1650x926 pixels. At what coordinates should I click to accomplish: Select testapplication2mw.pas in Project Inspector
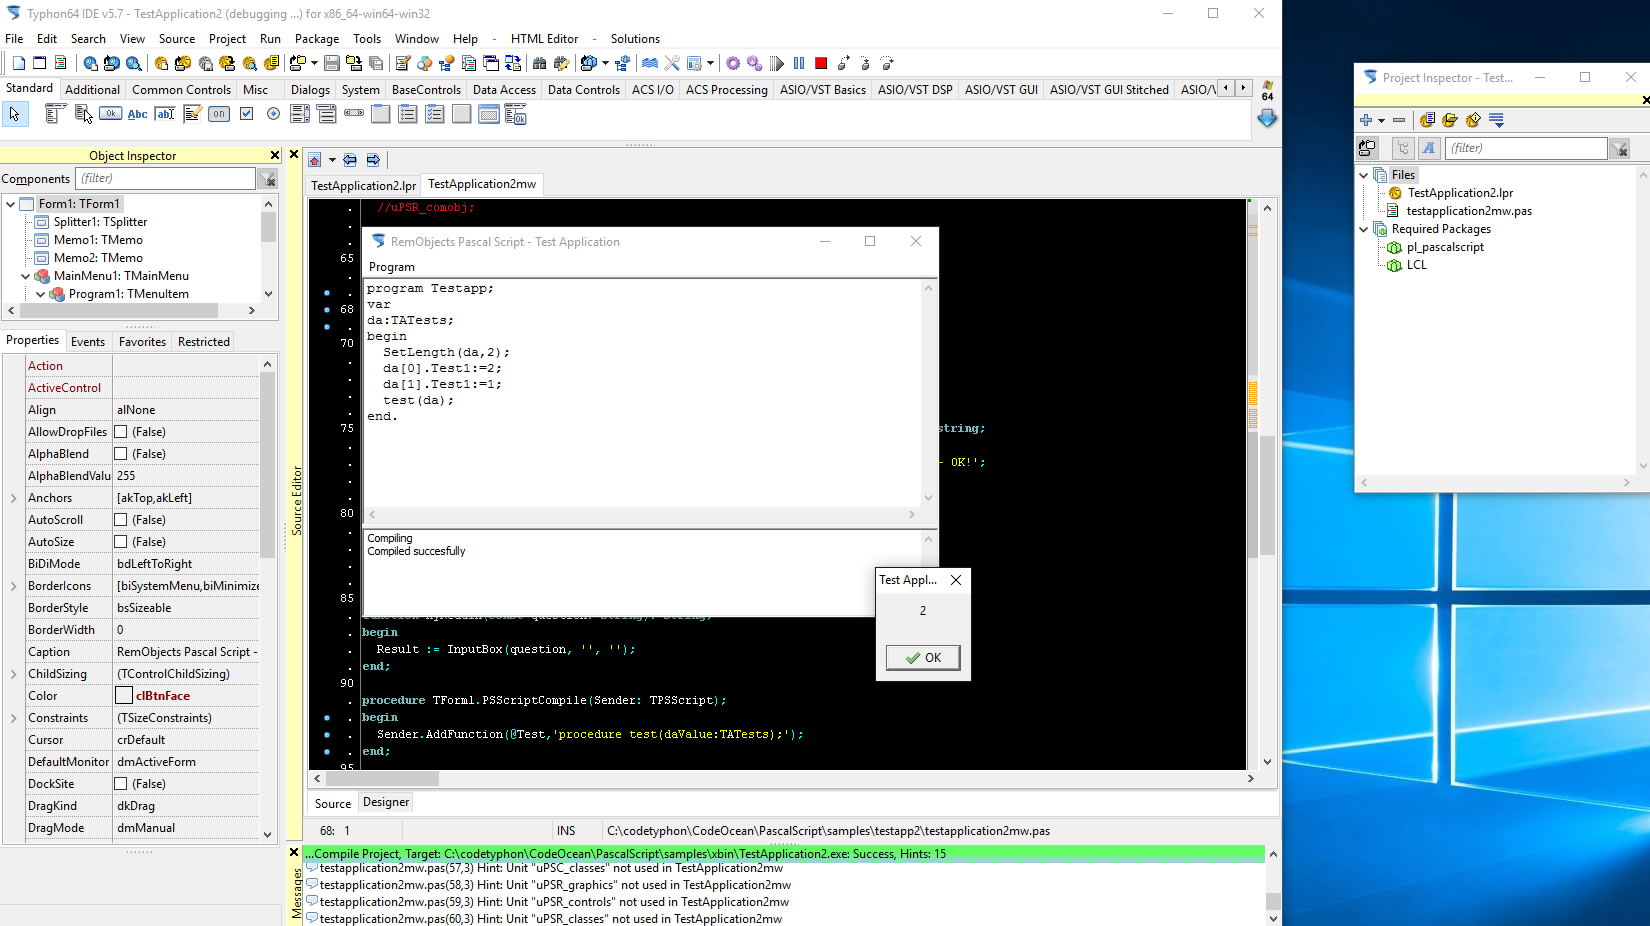coord(1468,211)
